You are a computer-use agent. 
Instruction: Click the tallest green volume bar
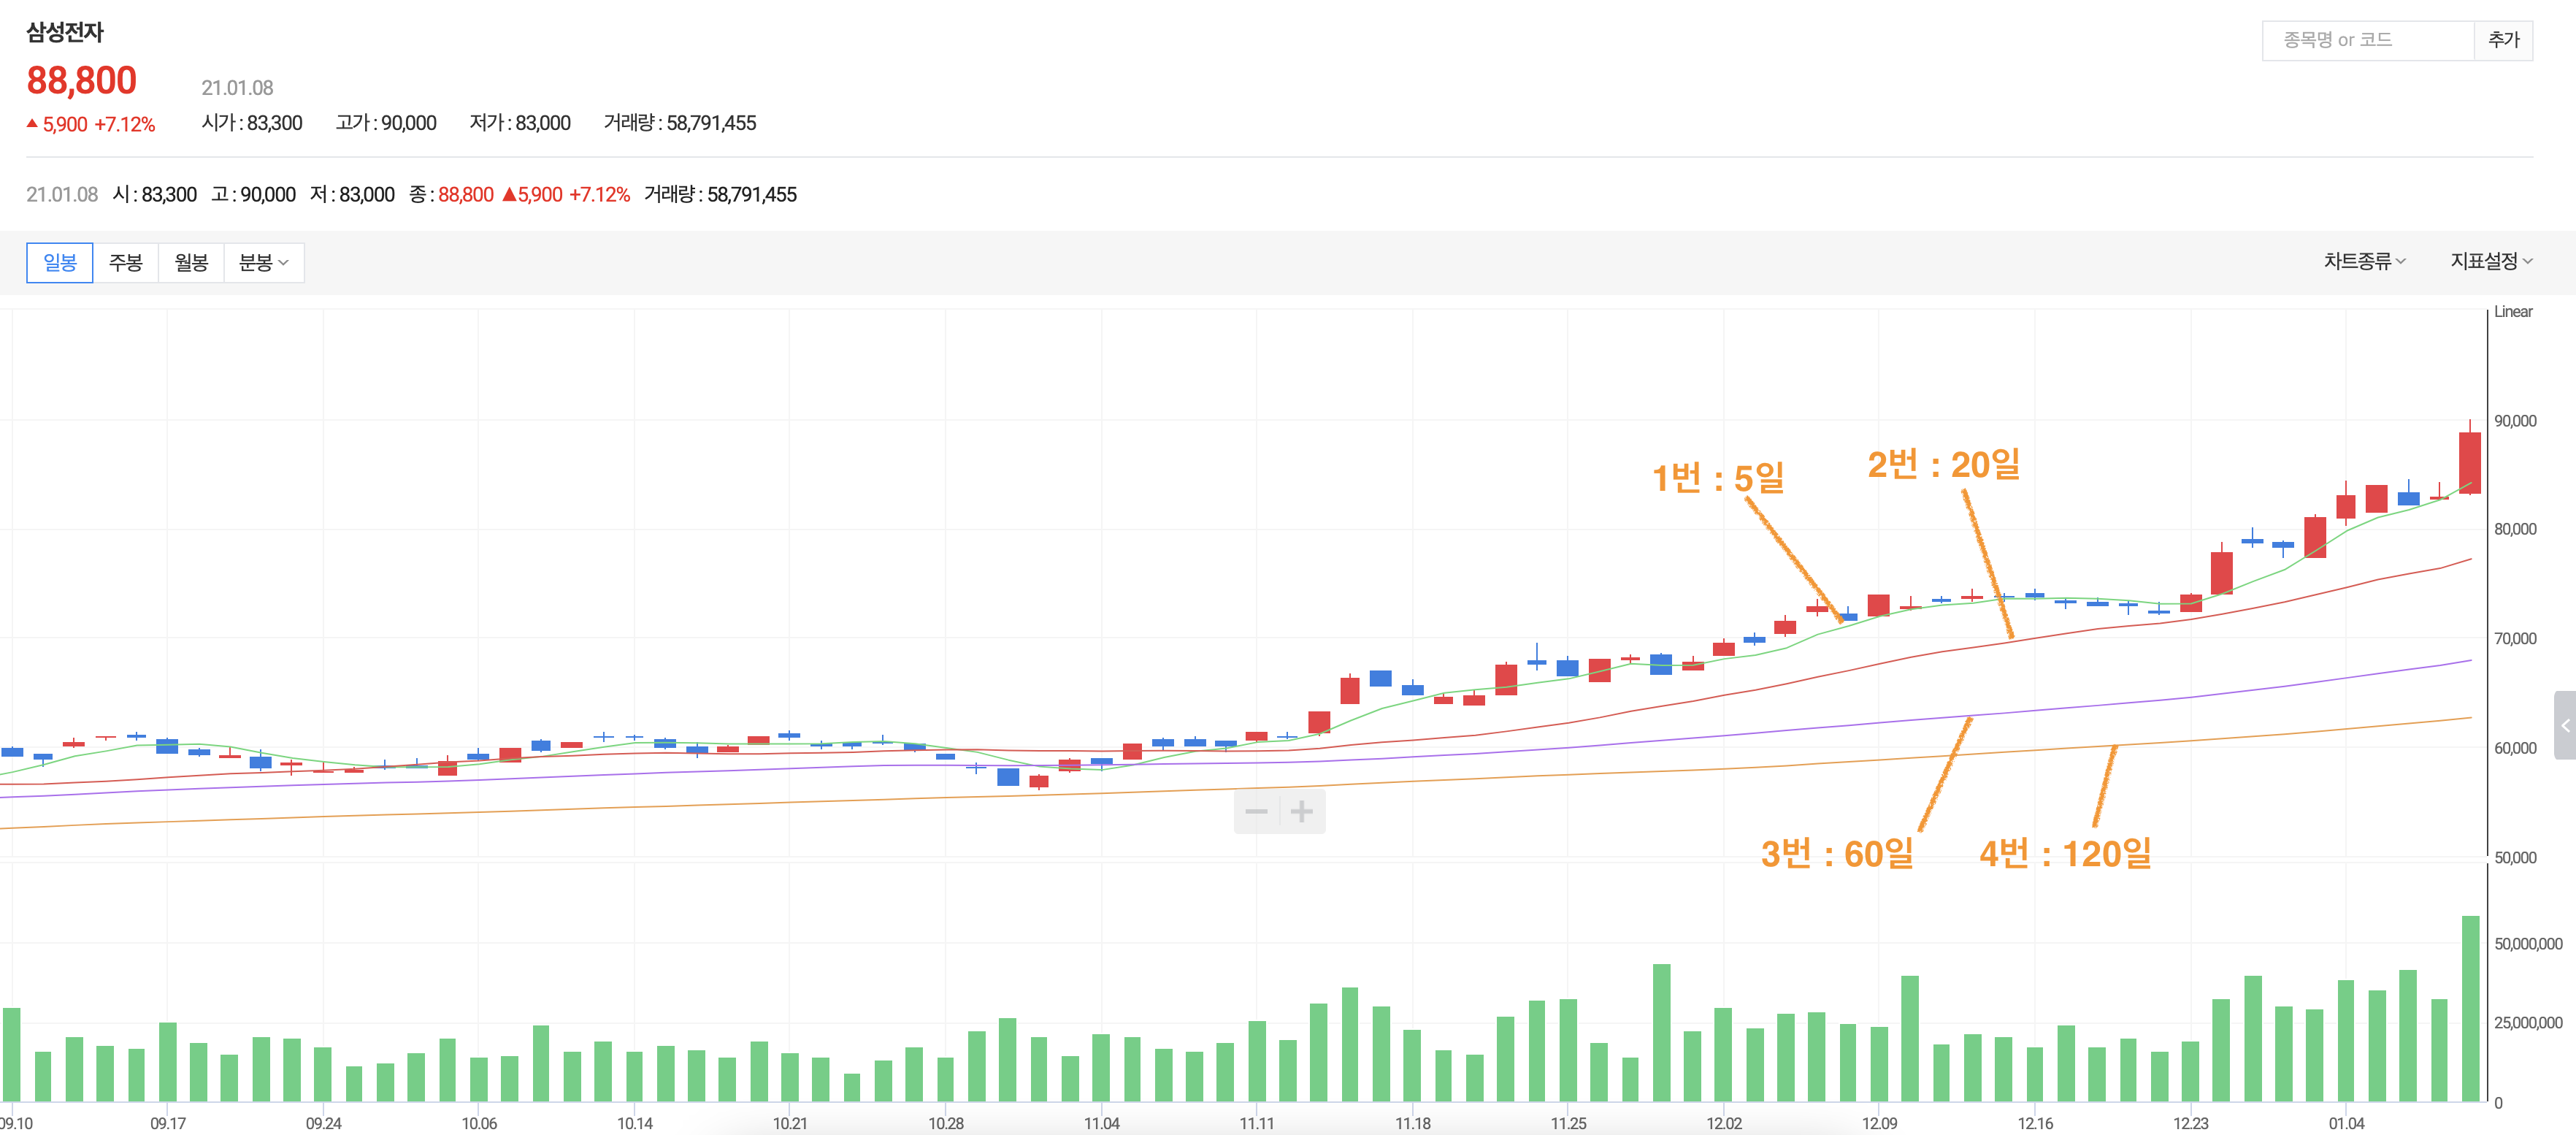2470,1009
